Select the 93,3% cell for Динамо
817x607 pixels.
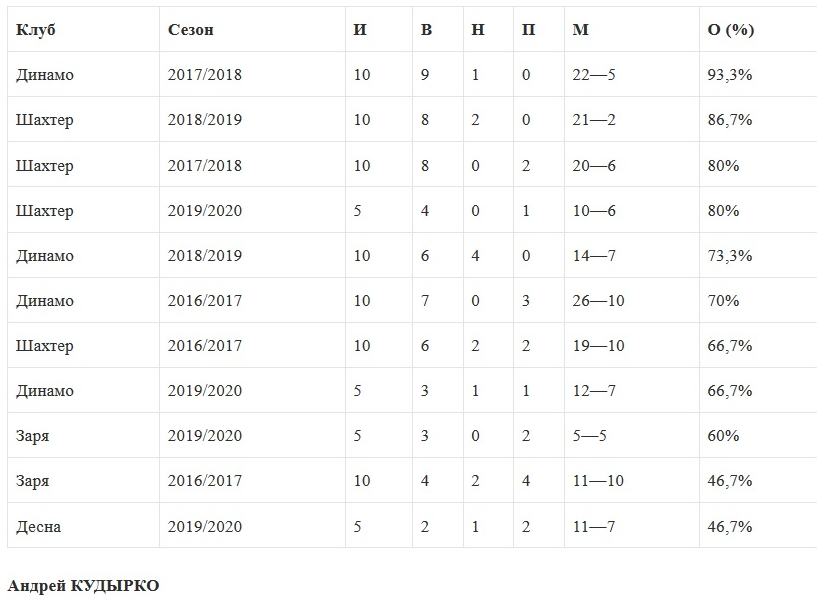(x=730, y=75)
